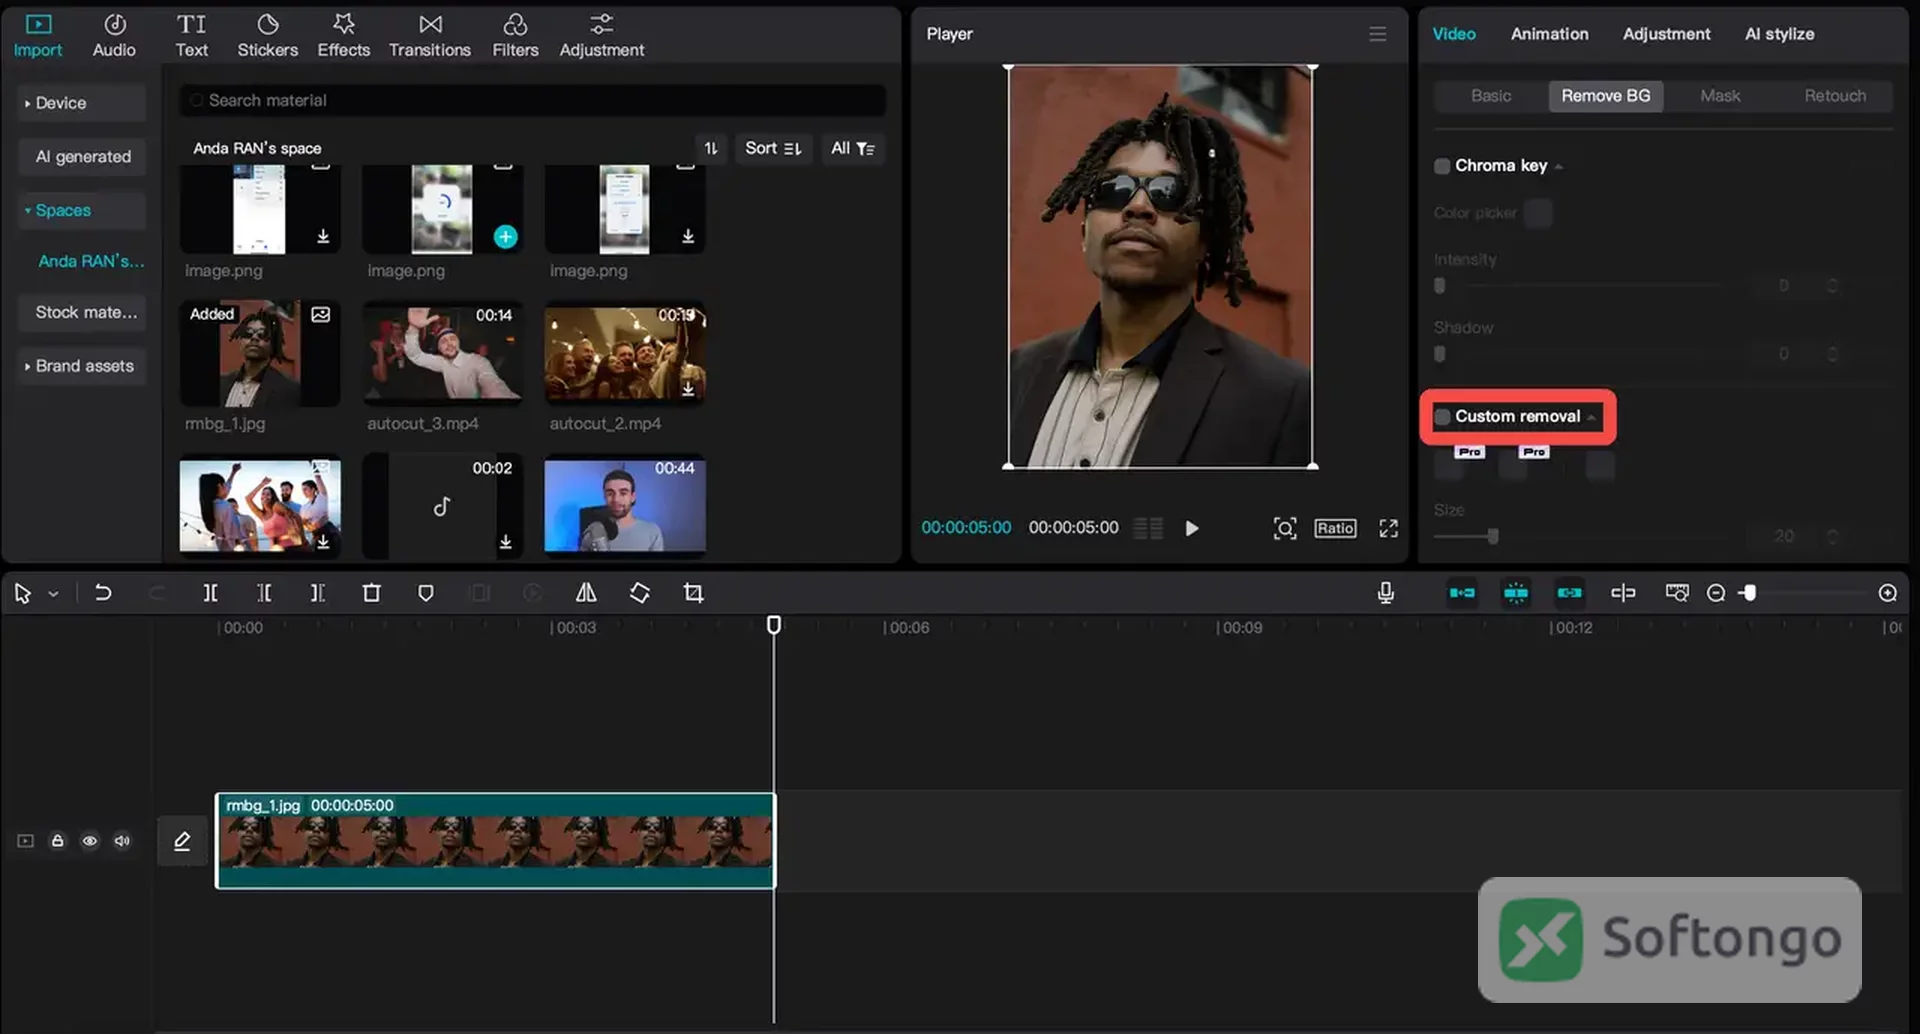1920x1034 pixels.
Task: Enable the Custom removal checkbox
Action: 1442,417
